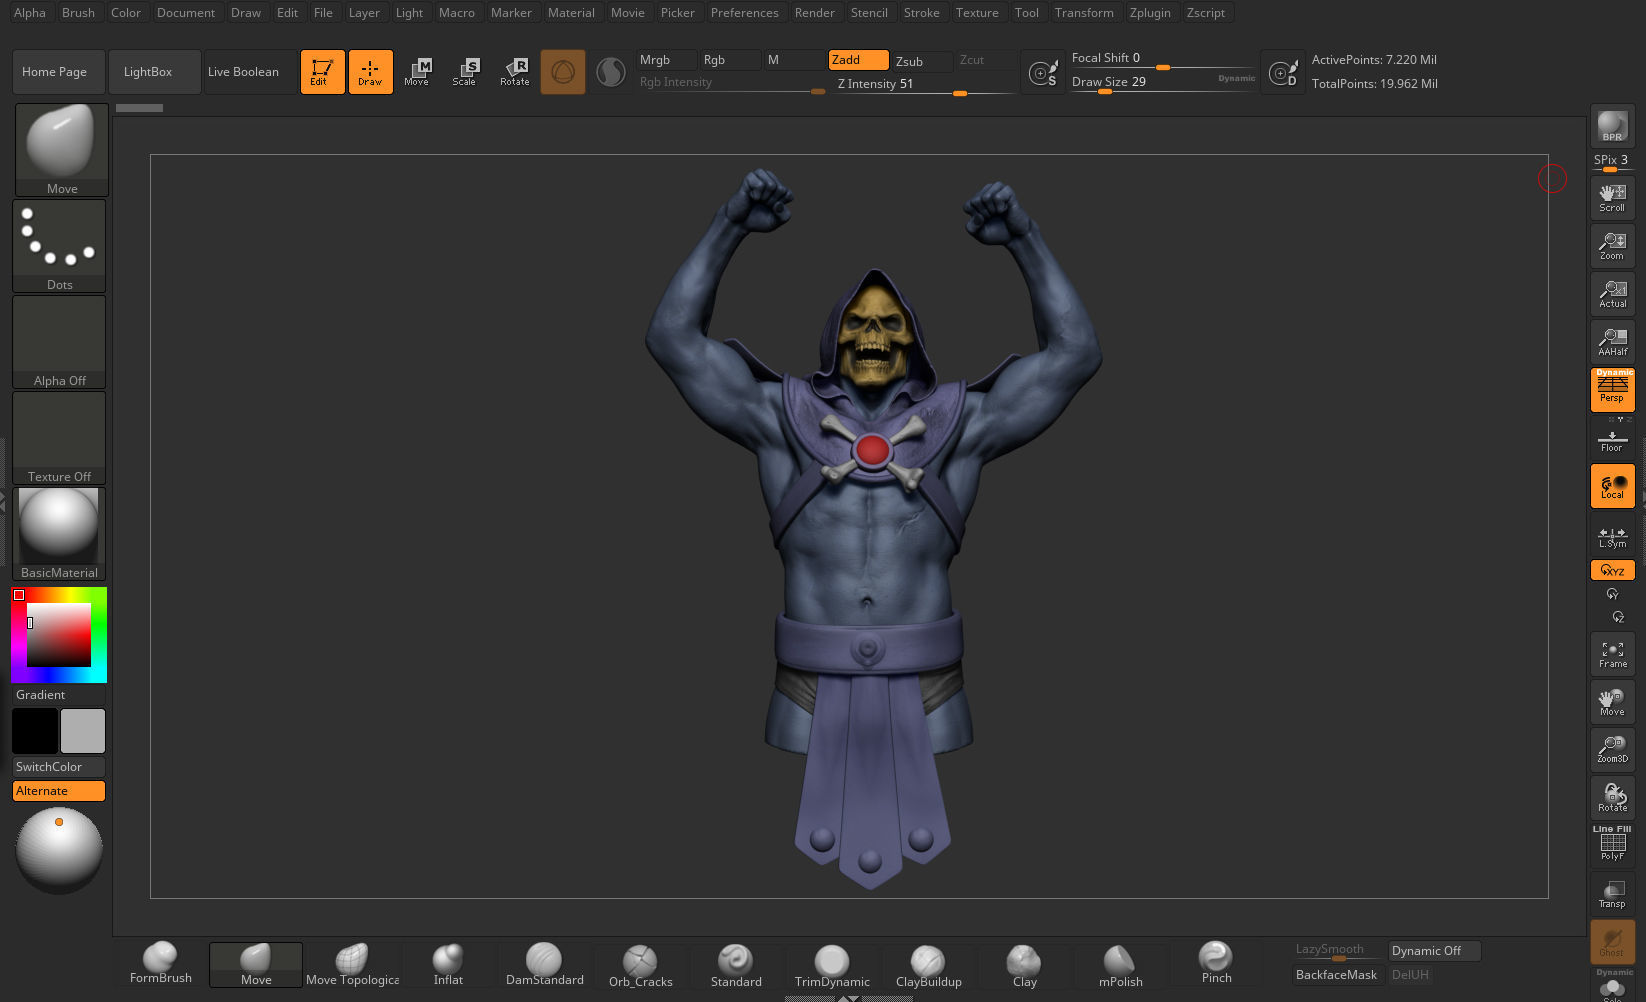Screen dimensions: 1646x1002
Task: Frame the model with Frame icon
Action: click(x=1613, y=654)
